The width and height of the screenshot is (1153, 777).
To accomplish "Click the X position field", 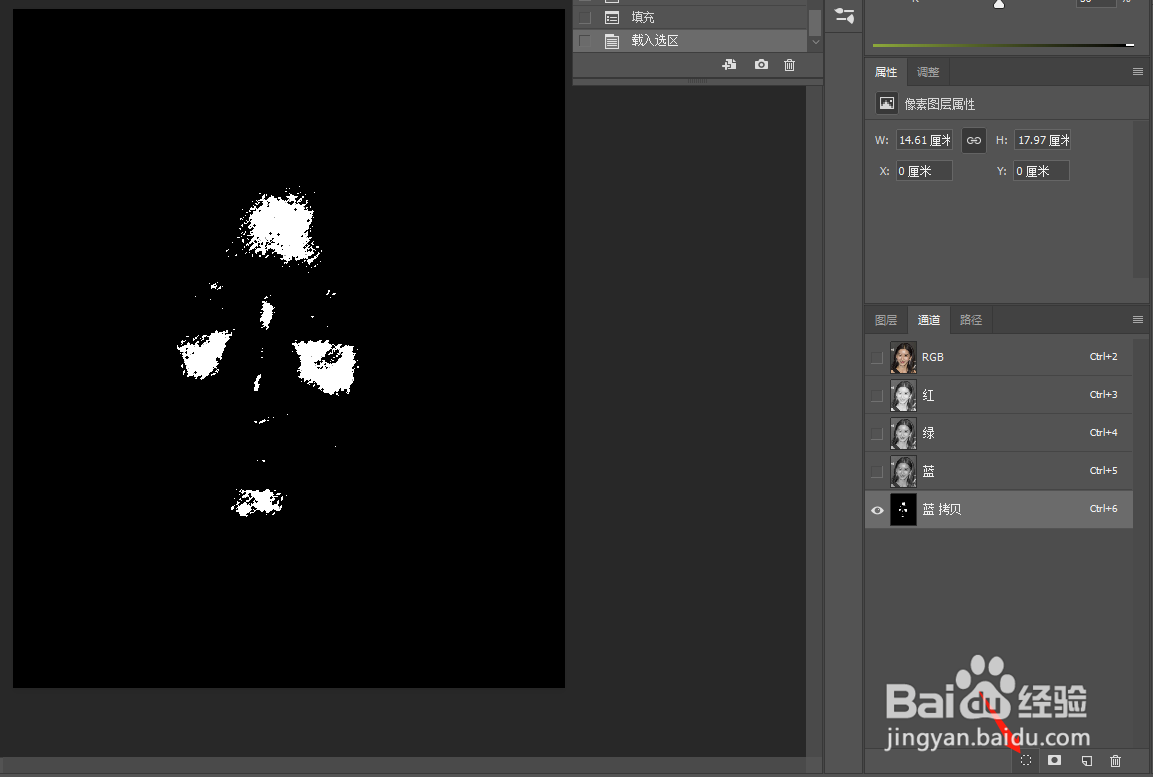I will tap(924, 171).
